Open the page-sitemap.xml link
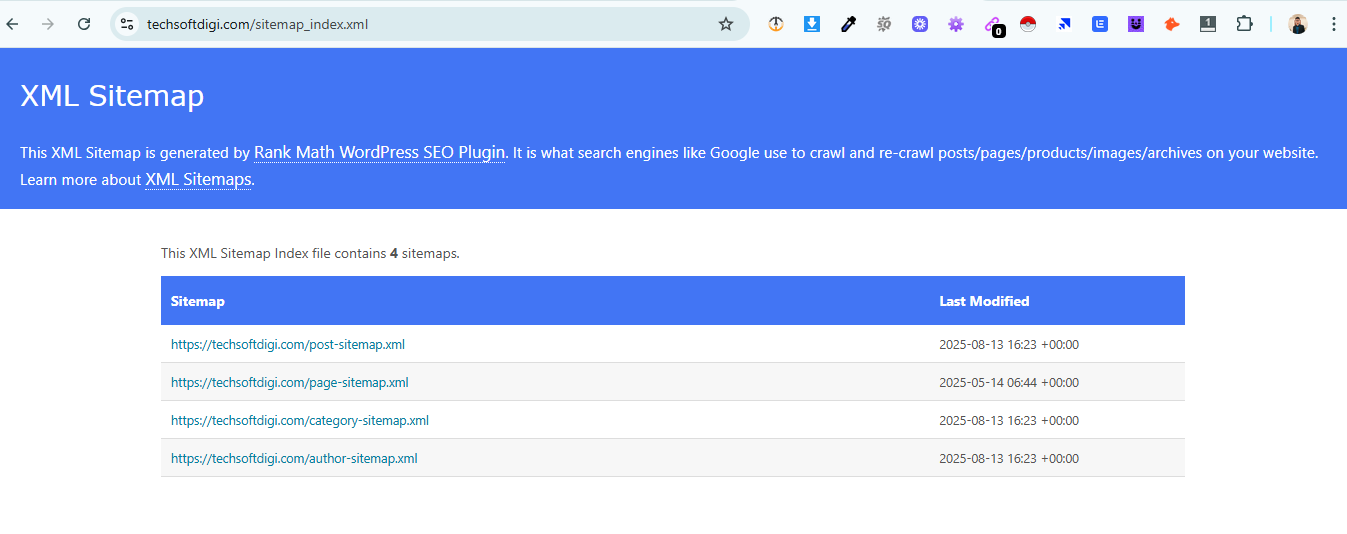This screenshot has height=534, width=1347. 290,383
